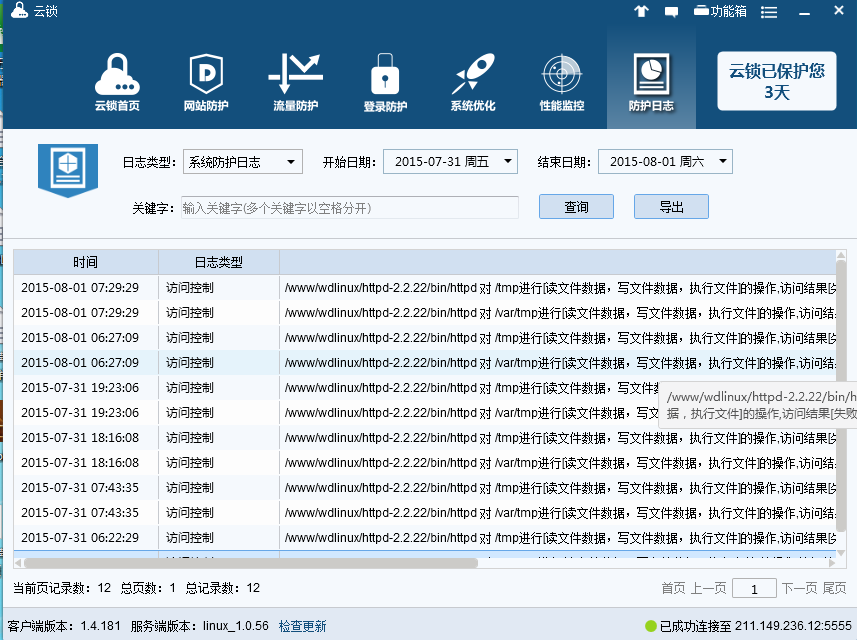The width and height of the screenshot is (857, 640).
Task: Click the horizontal scrollbar under the log table
Action: pyautogui.click(x=250, y=563)
